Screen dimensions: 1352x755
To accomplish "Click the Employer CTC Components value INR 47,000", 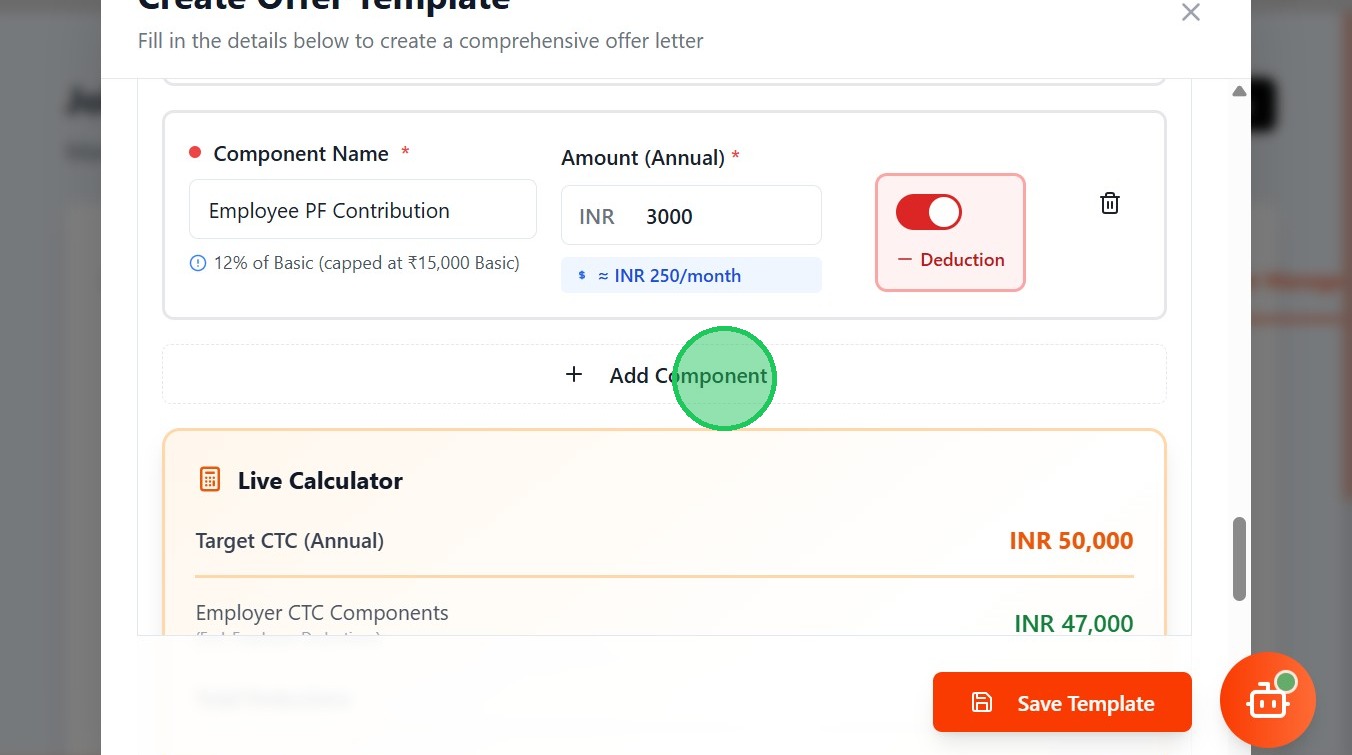I will click(1073, 624).
